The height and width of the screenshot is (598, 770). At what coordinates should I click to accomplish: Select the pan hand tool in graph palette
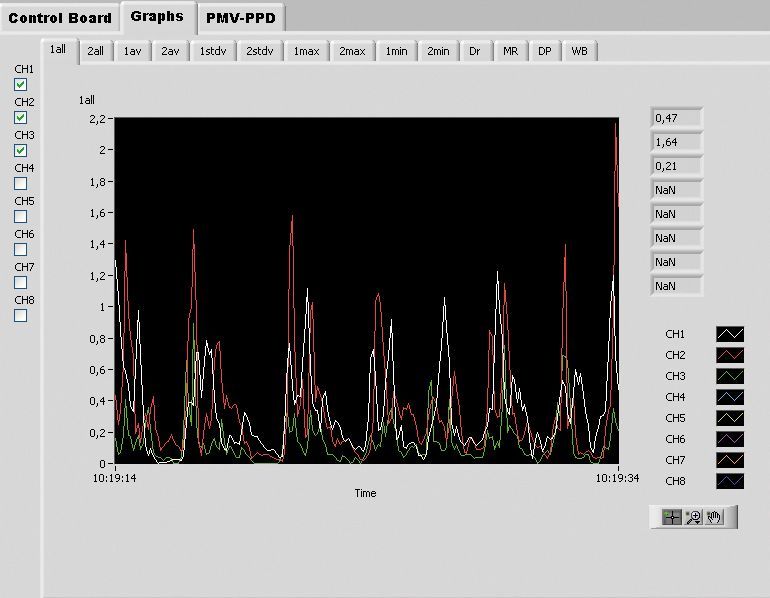[714, 517]
